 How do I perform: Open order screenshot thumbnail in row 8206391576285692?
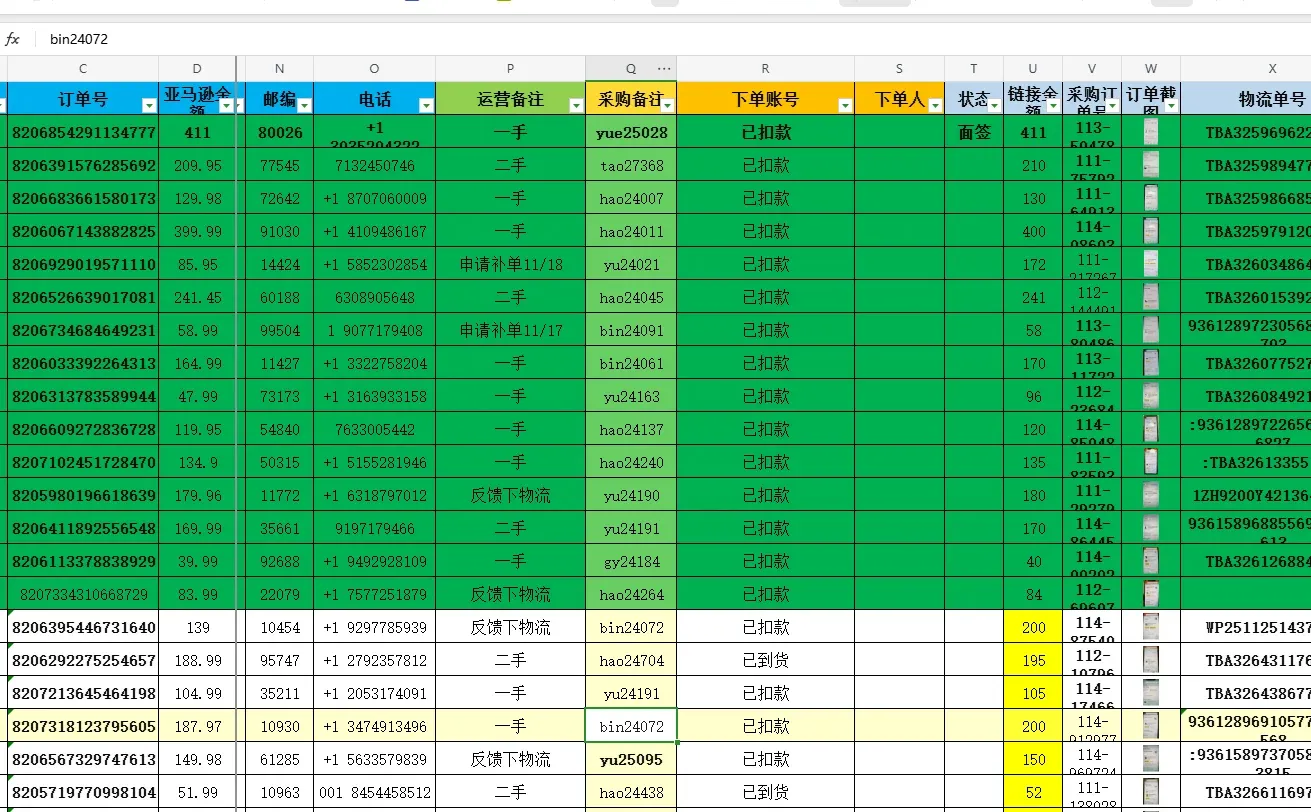pyautogui.click(x=1151, y=165)
